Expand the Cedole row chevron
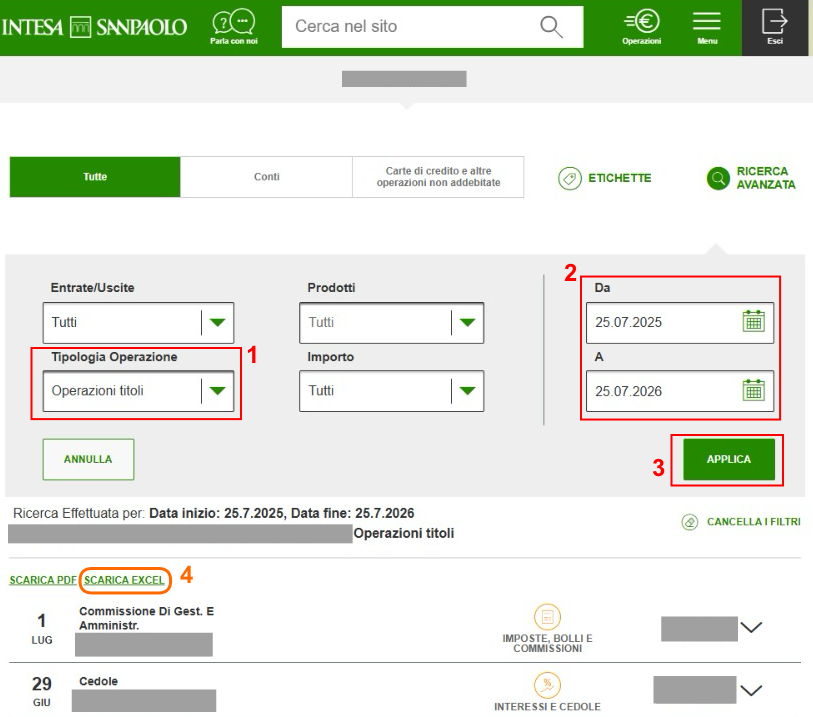The width and height of the screenshot is (813, 717). pos(751,691)
